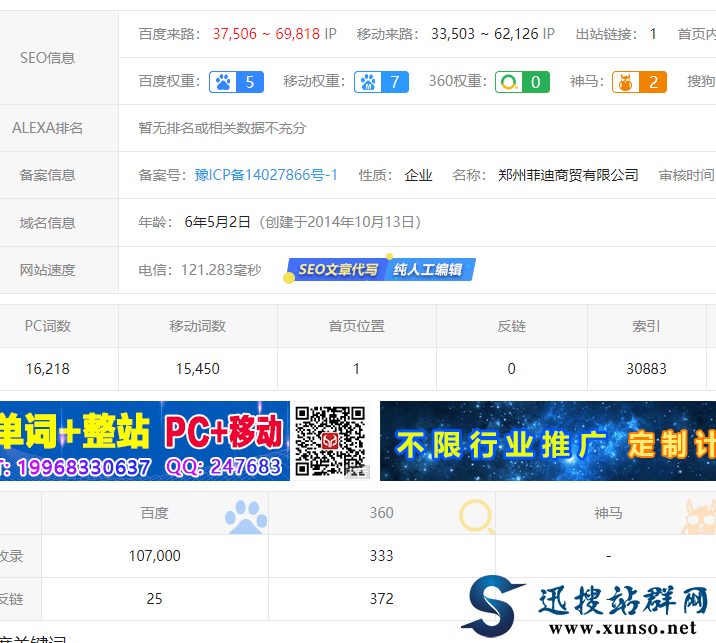Click the 首页位置 column header

[x=357, y=326]
